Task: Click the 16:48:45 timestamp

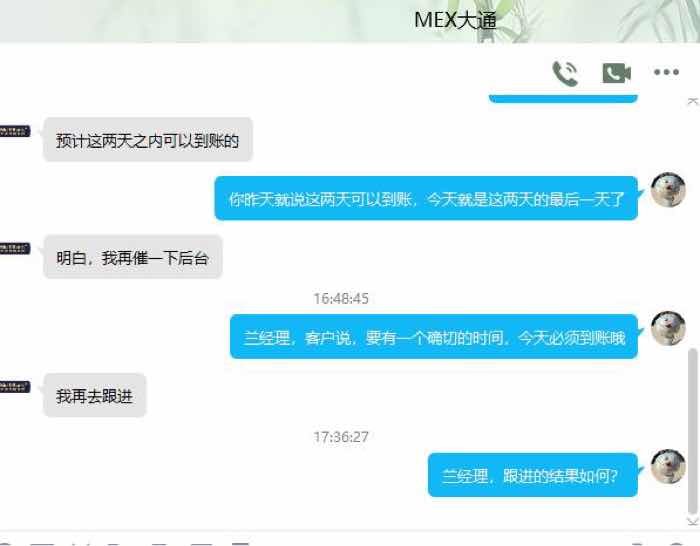Action: click(x=341, y=298)
